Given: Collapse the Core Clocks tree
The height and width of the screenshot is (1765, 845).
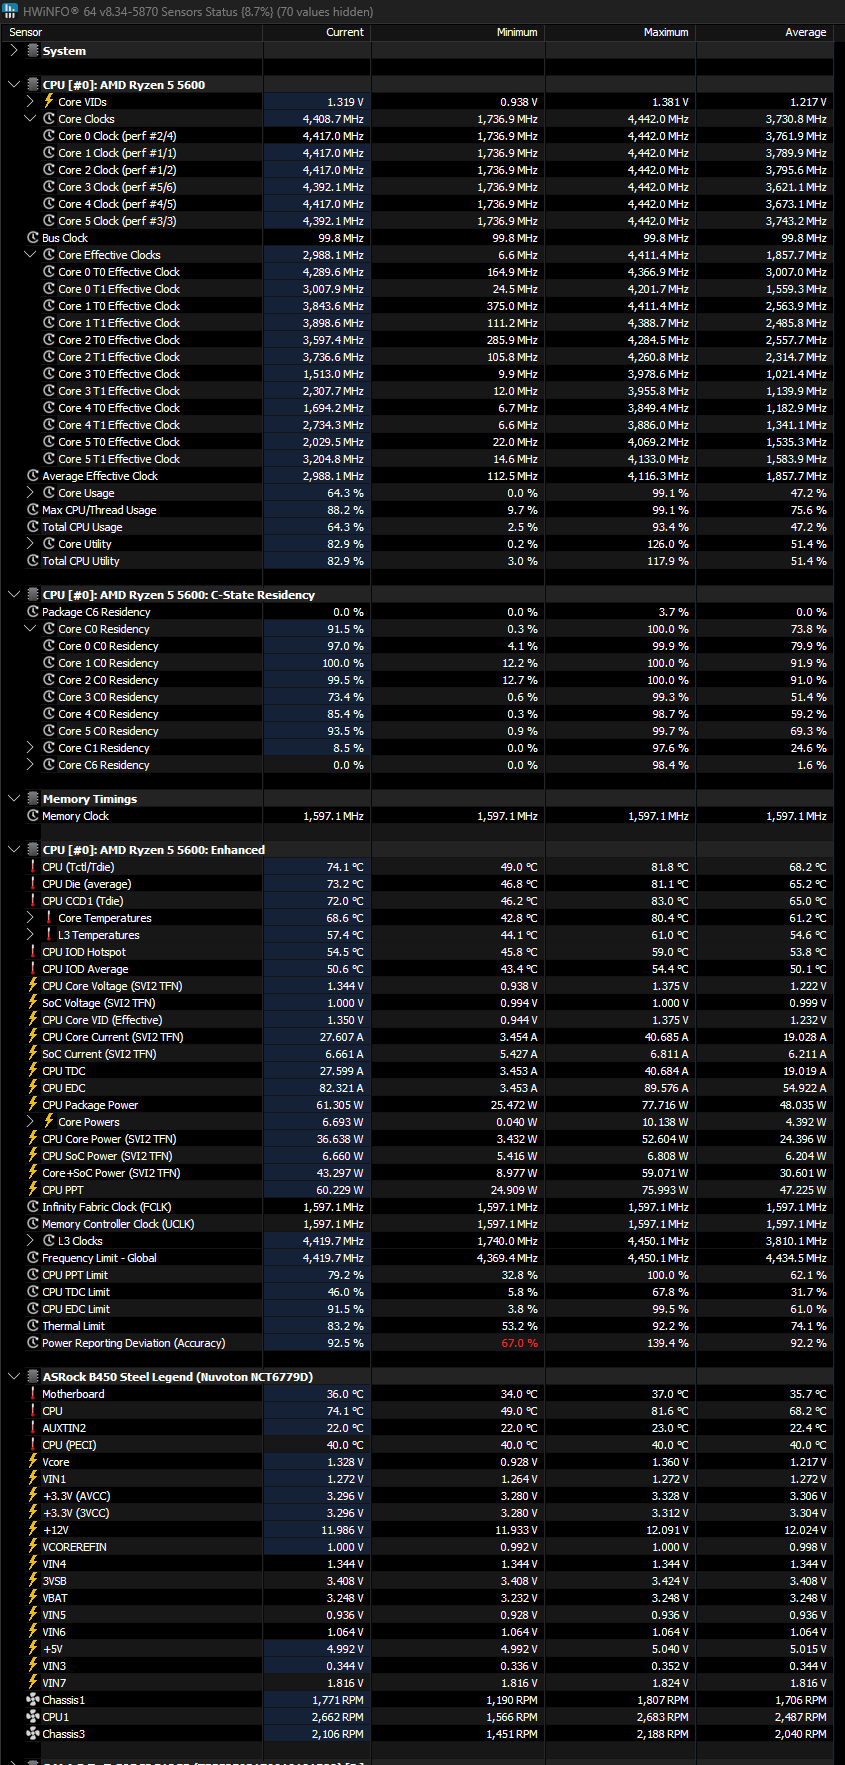Looking at the screenshot, I should 30,118.
